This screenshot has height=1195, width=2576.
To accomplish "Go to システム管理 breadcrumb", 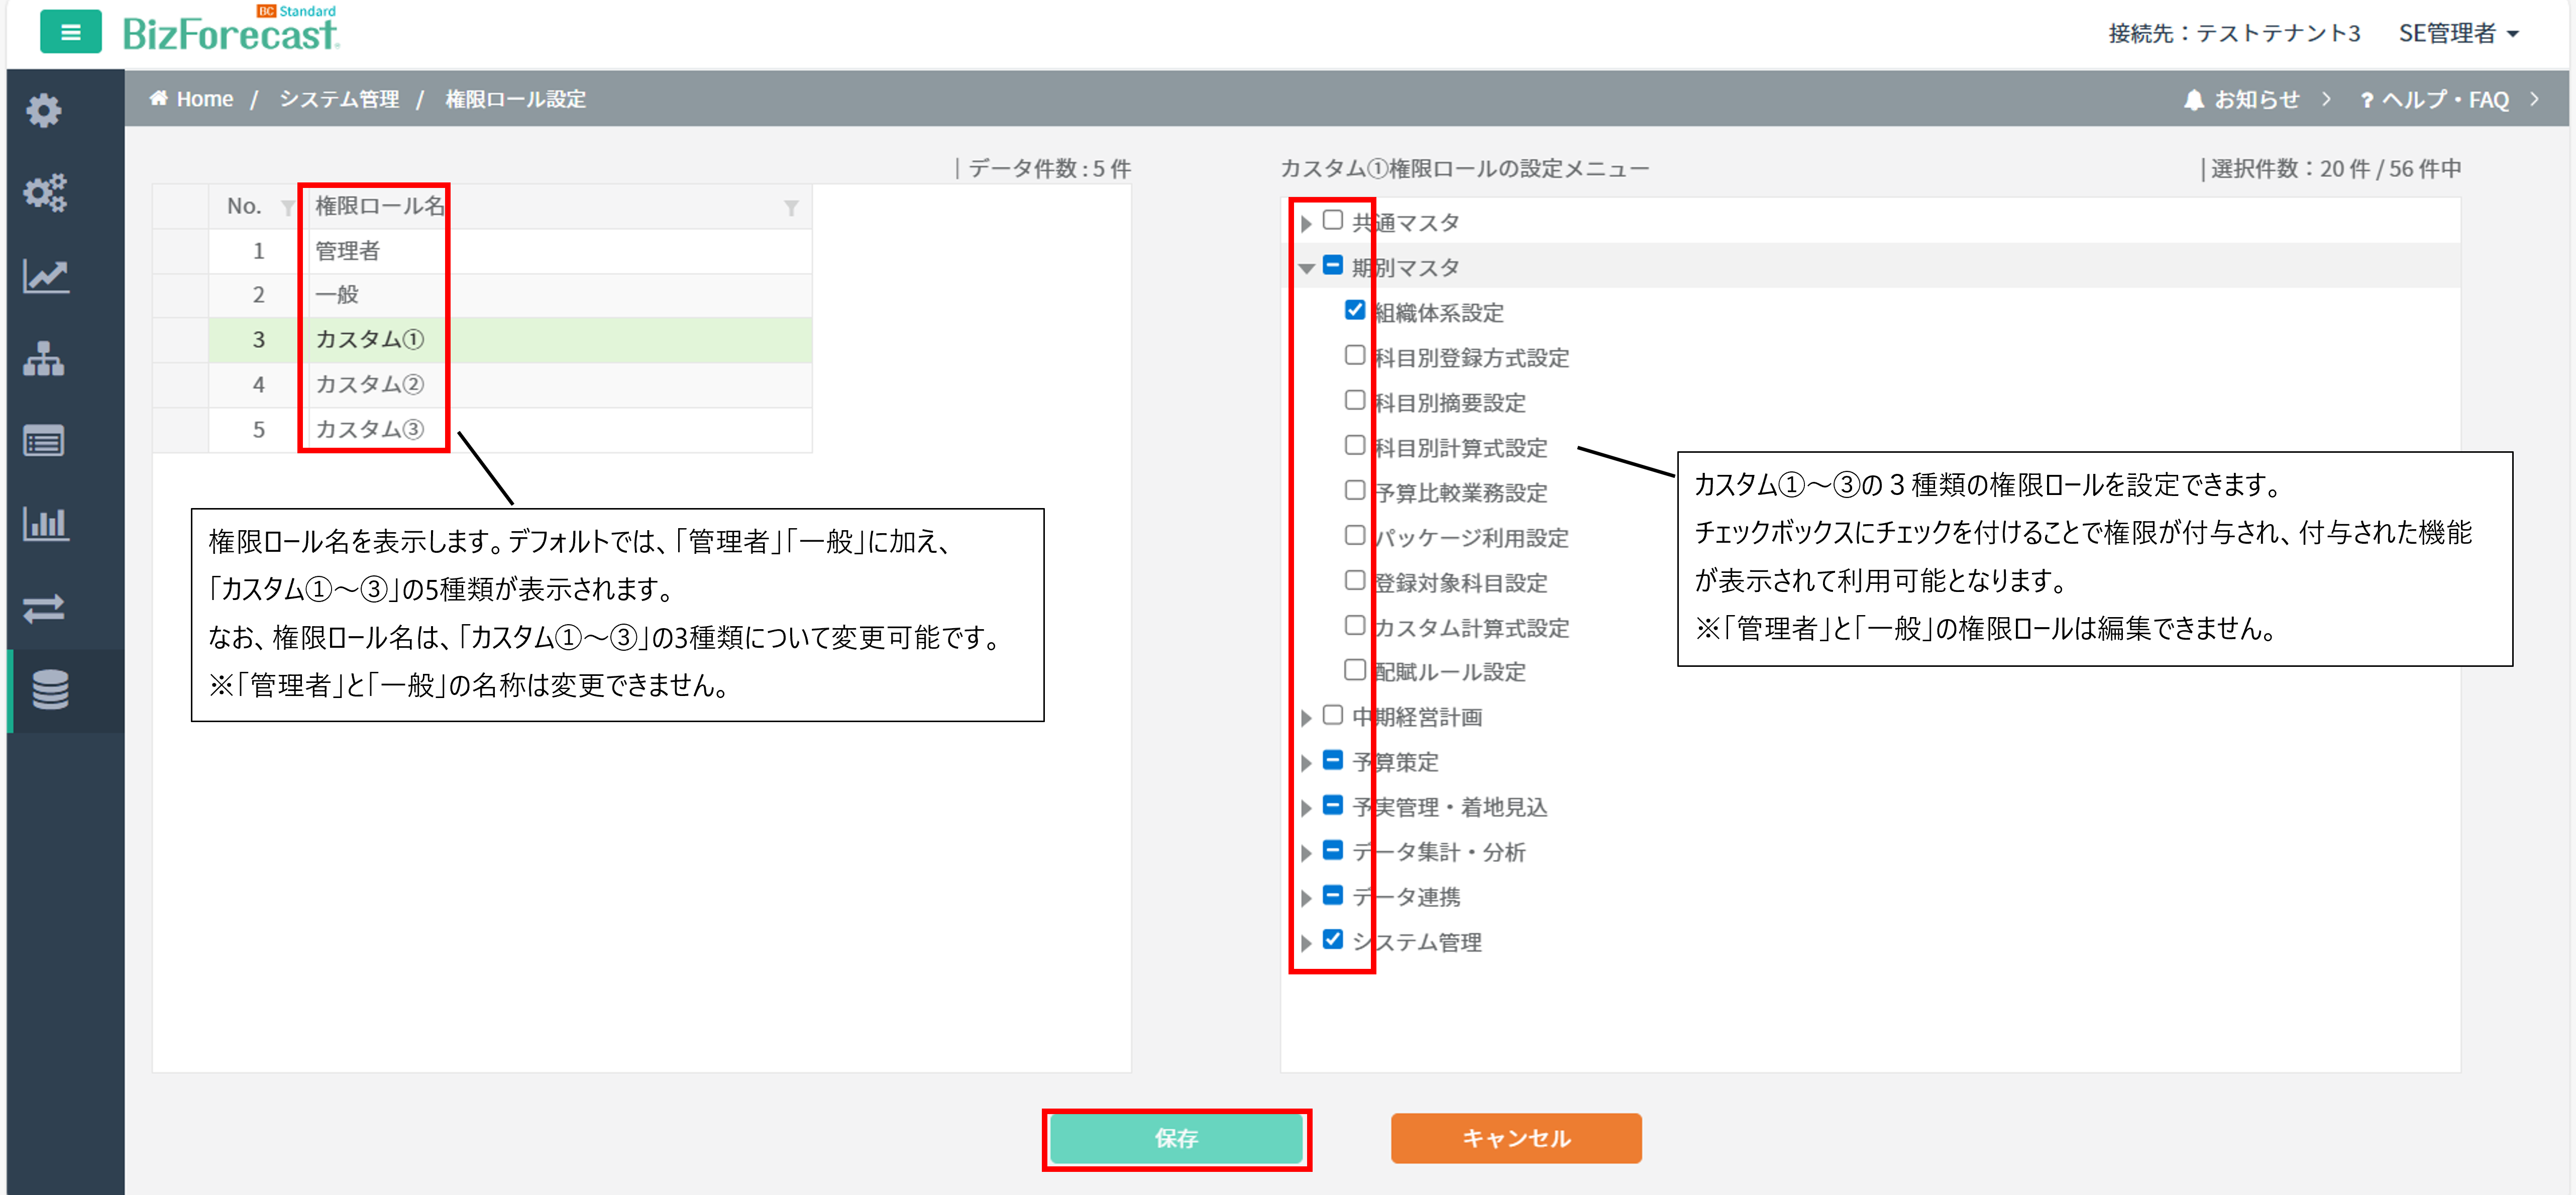I will pos(339,99).
